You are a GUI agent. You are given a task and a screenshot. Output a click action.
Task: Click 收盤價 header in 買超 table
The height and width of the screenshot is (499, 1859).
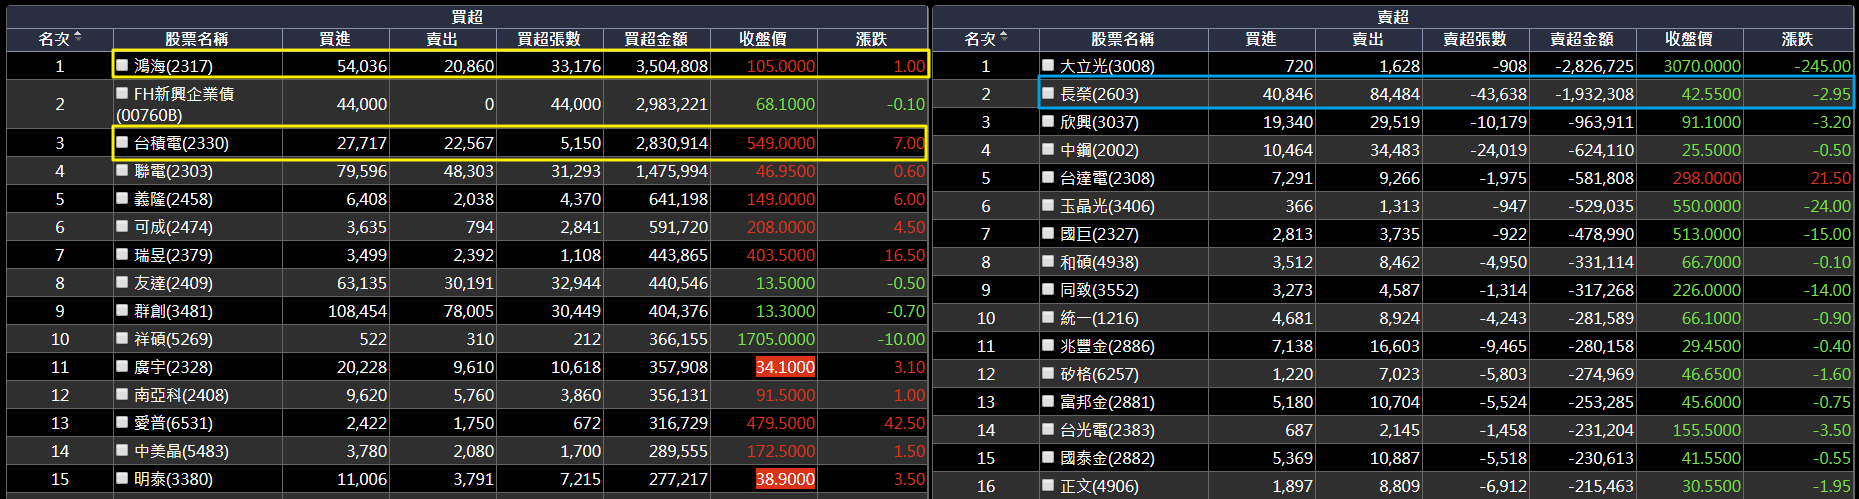click(x=763, y=39)
